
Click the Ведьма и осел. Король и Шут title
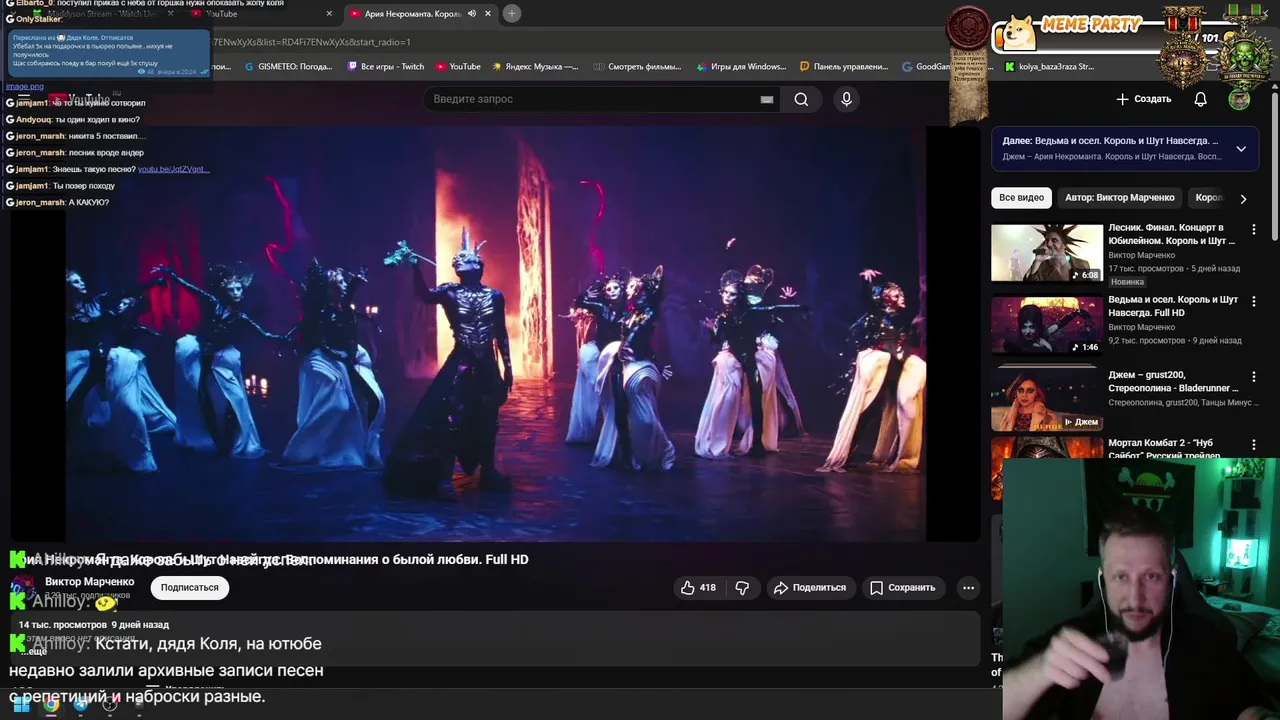(1173, 306)
